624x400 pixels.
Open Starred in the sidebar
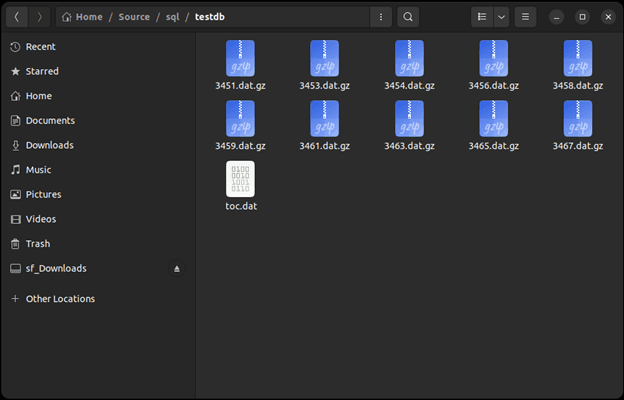[x=42, y=72]
